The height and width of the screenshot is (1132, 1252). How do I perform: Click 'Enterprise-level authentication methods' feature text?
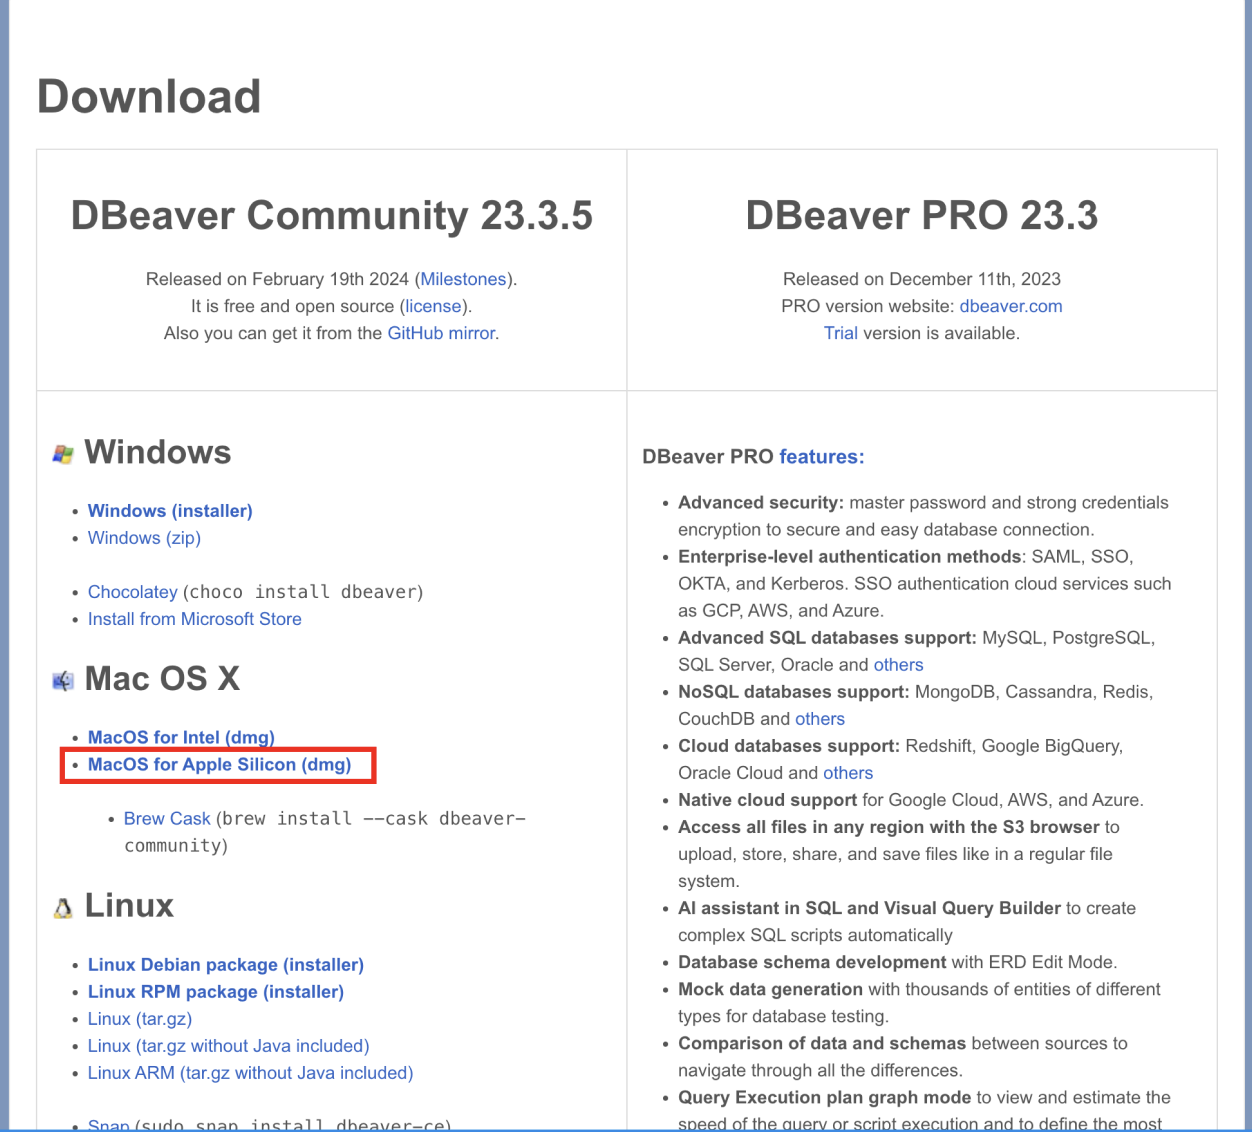(x=850, y=557)
